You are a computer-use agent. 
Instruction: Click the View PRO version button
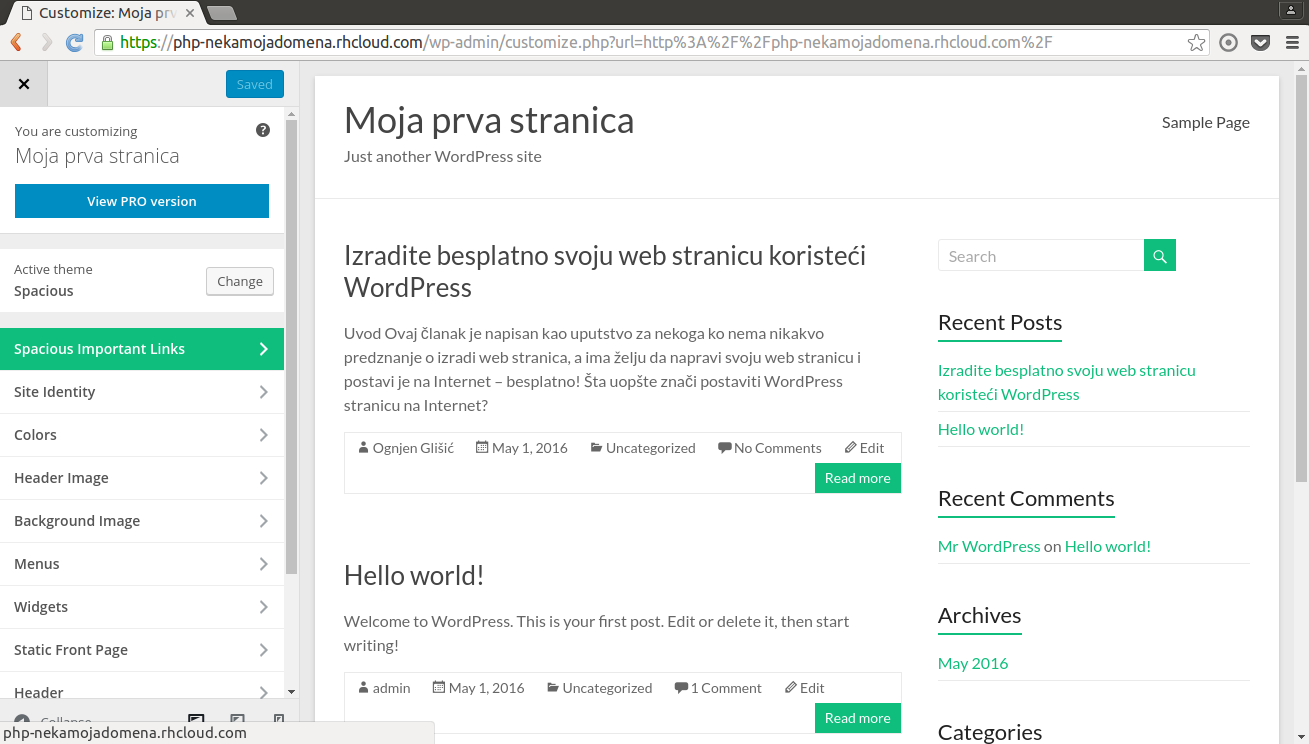[142, 201]
